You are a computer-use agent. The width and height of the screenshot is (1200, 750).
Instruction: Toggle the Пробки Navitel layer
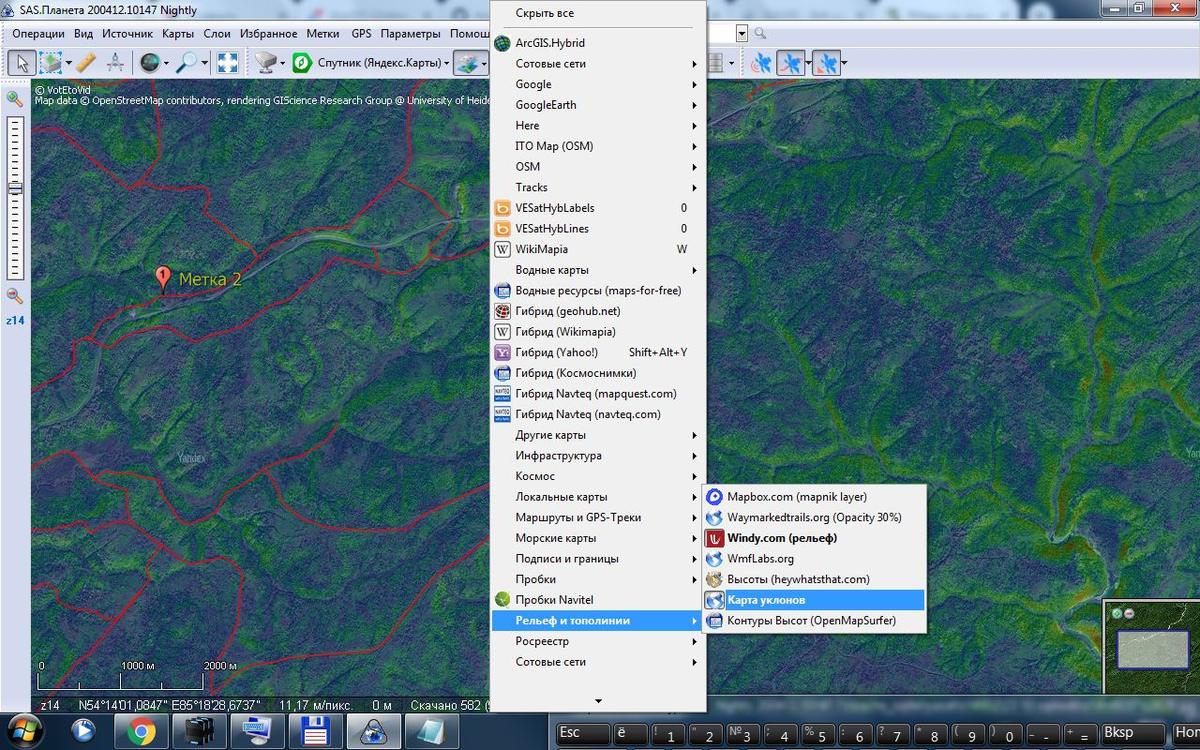pos(598,600)
